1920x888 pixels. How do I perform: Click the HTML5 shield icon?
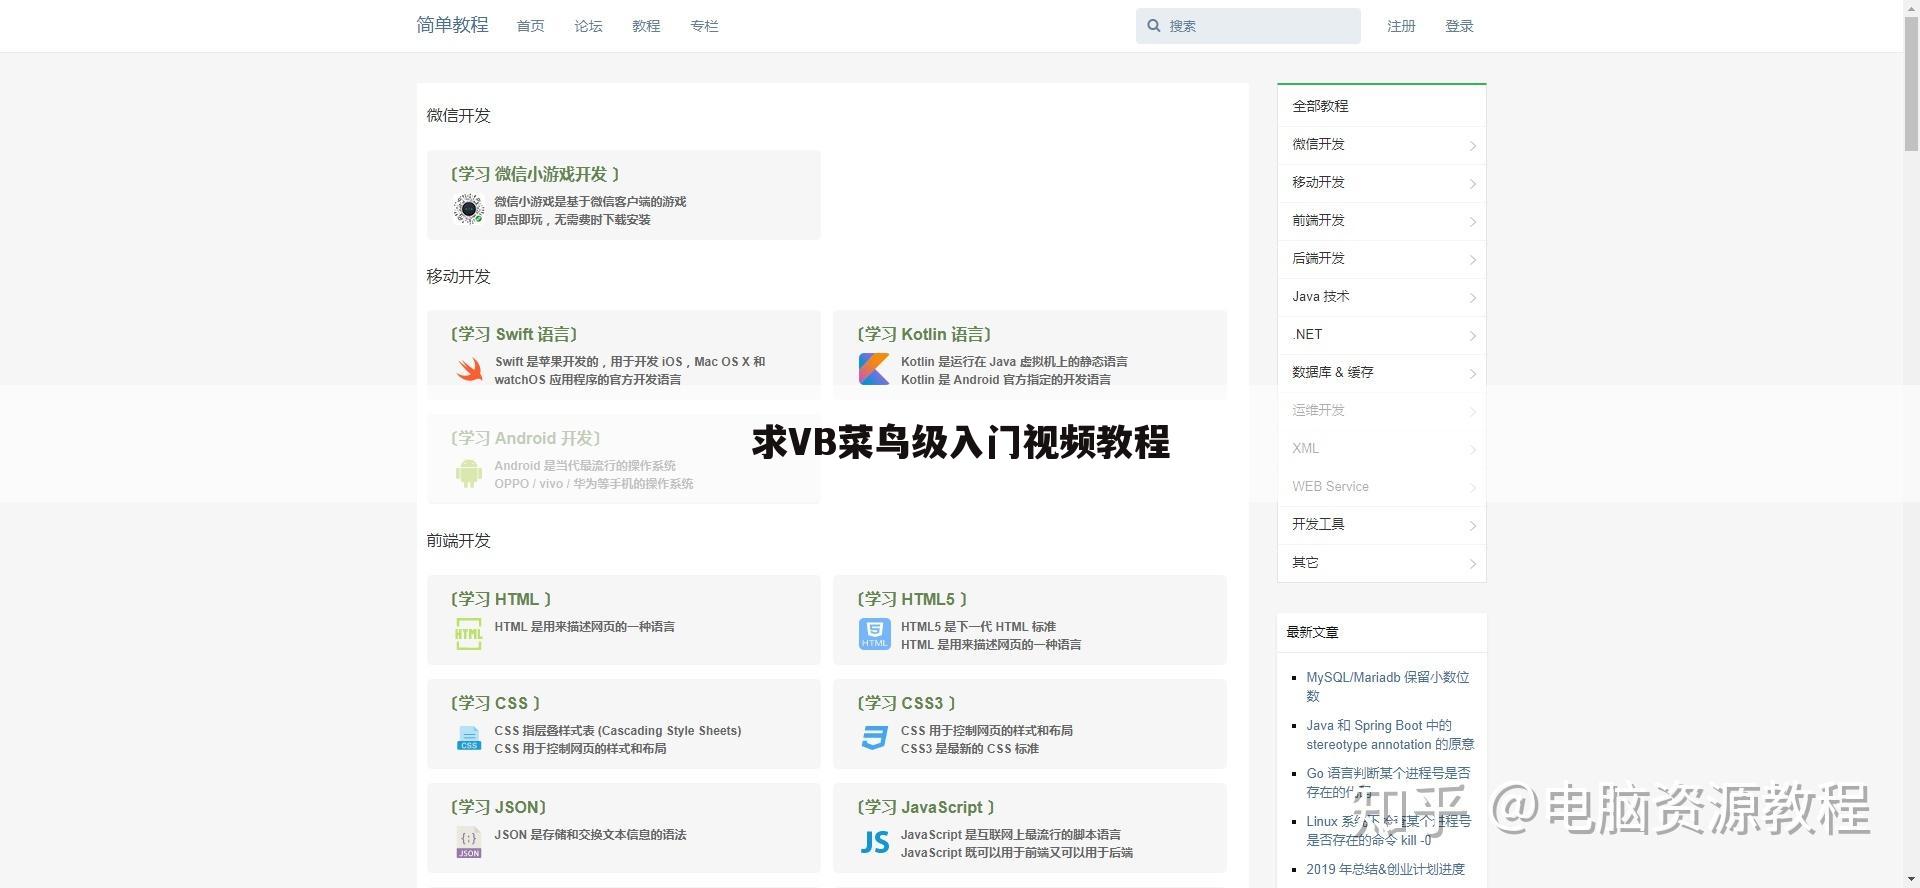874,634
